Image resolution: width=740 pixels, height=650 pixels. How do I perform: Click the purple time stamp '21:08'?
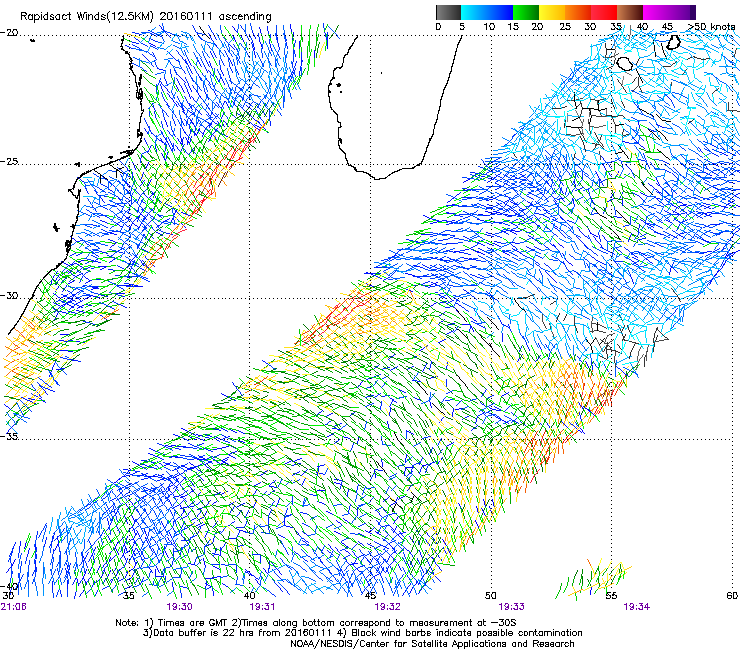click(14, 607)
